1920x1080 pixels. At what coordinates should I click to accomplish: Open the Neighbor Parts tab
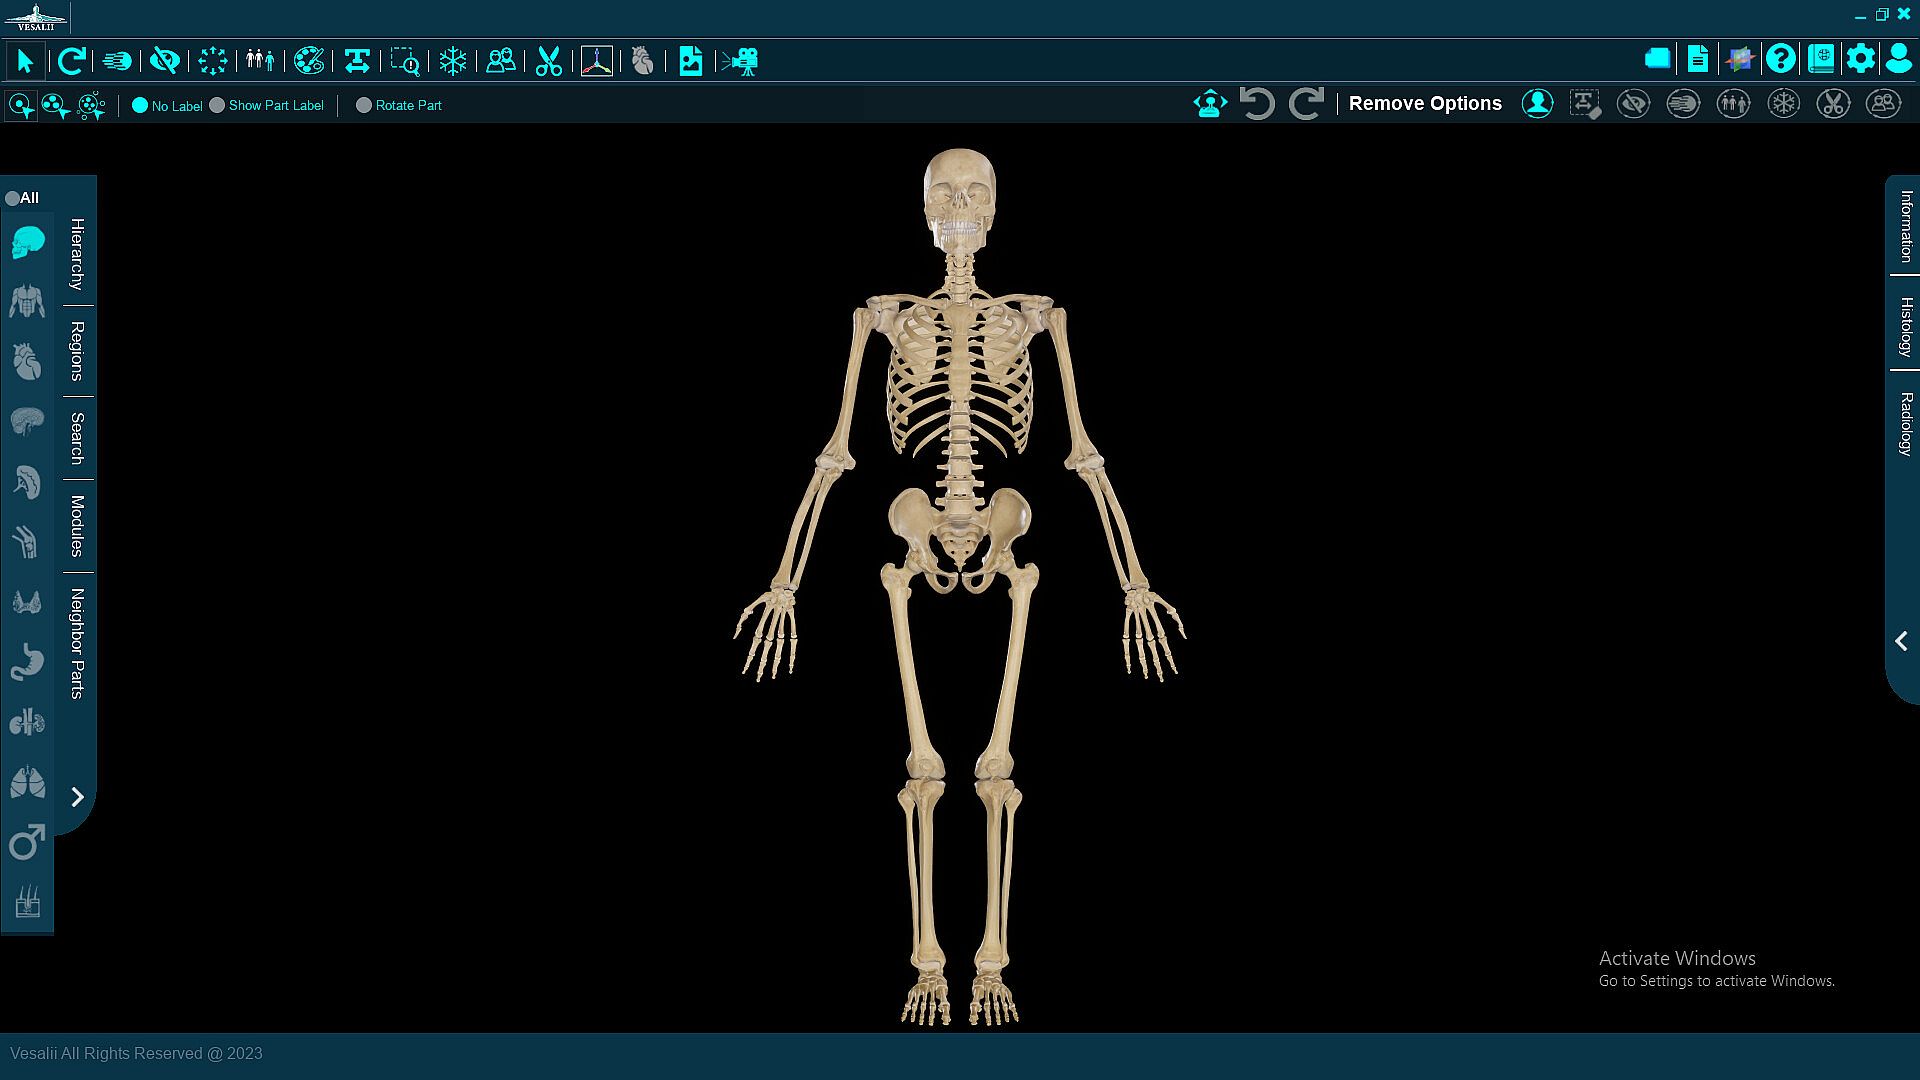77,643
